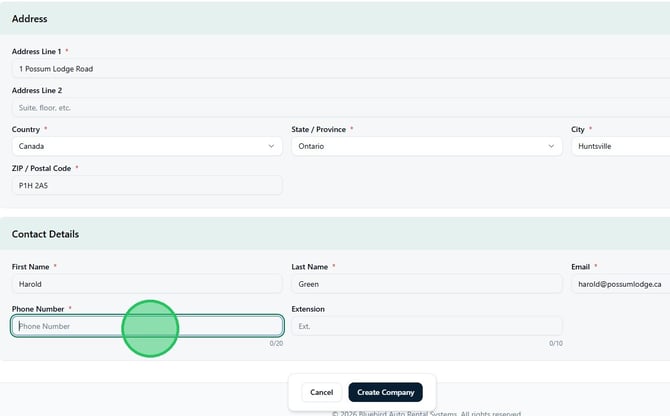This screenshot has height=416, width=670.
Task: Click the Create Company button
Action: 385,392
